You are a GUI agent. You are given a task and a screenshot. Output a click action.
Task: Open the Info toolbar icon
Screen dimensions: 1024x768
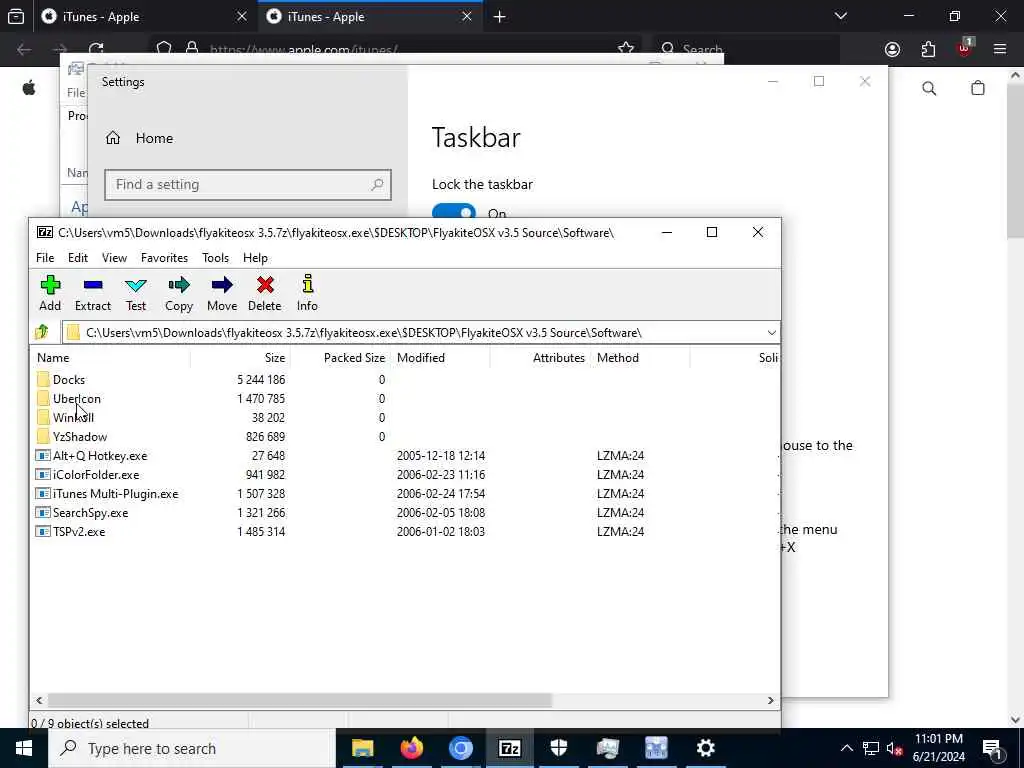[x=307, y=293]
